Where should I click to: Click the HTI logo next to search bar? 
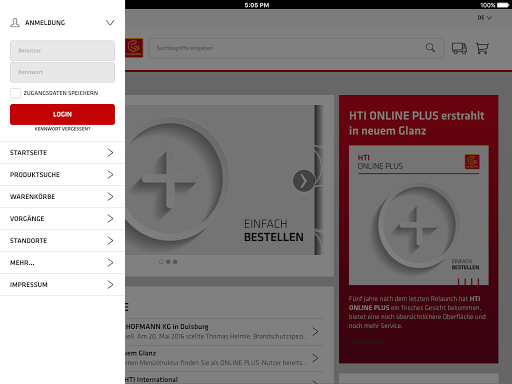(x=134, y=48)
